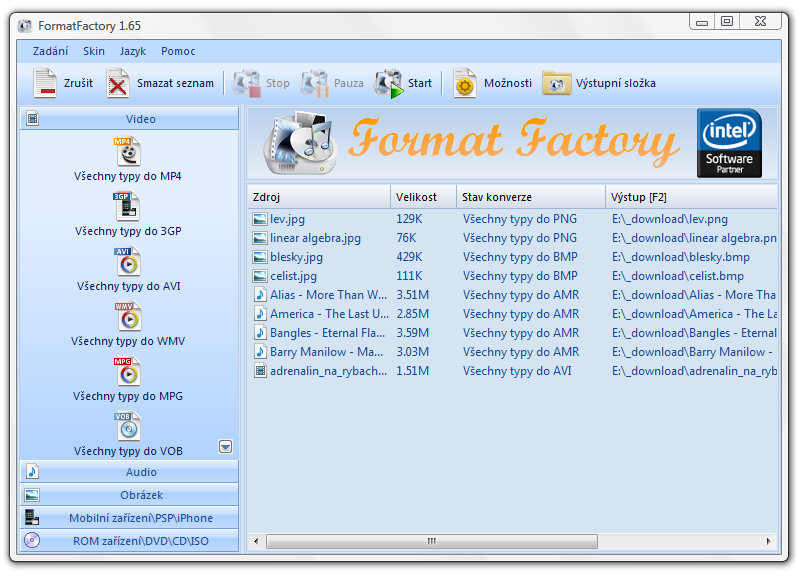Image resolution: width=796 pixels, height=574 pixels.
Task: Click the Výstup [F2] column header
Action: pos(691,197)
